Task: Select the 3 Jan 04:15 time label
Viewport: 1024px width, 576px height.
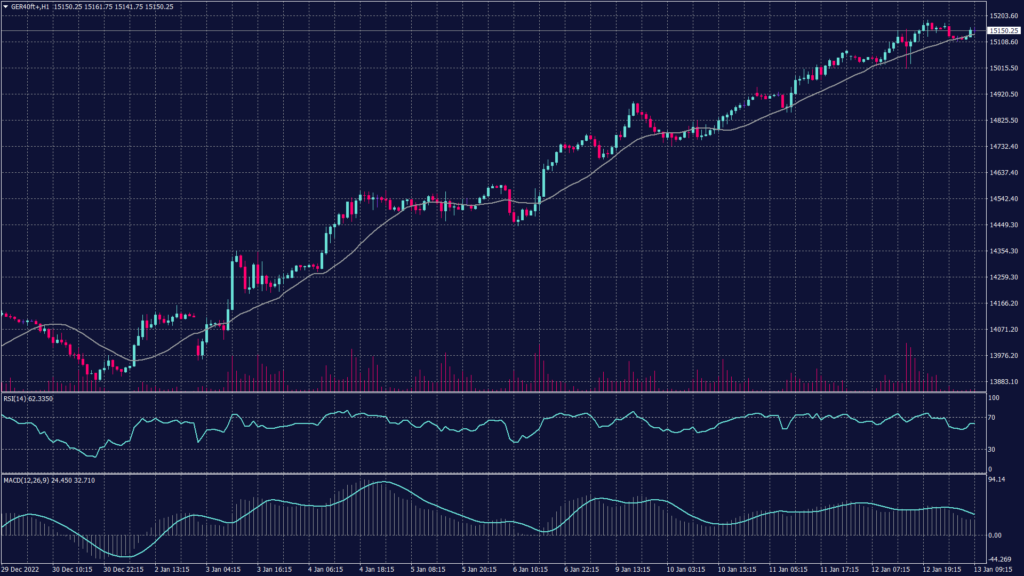Action: coord(222,569)
